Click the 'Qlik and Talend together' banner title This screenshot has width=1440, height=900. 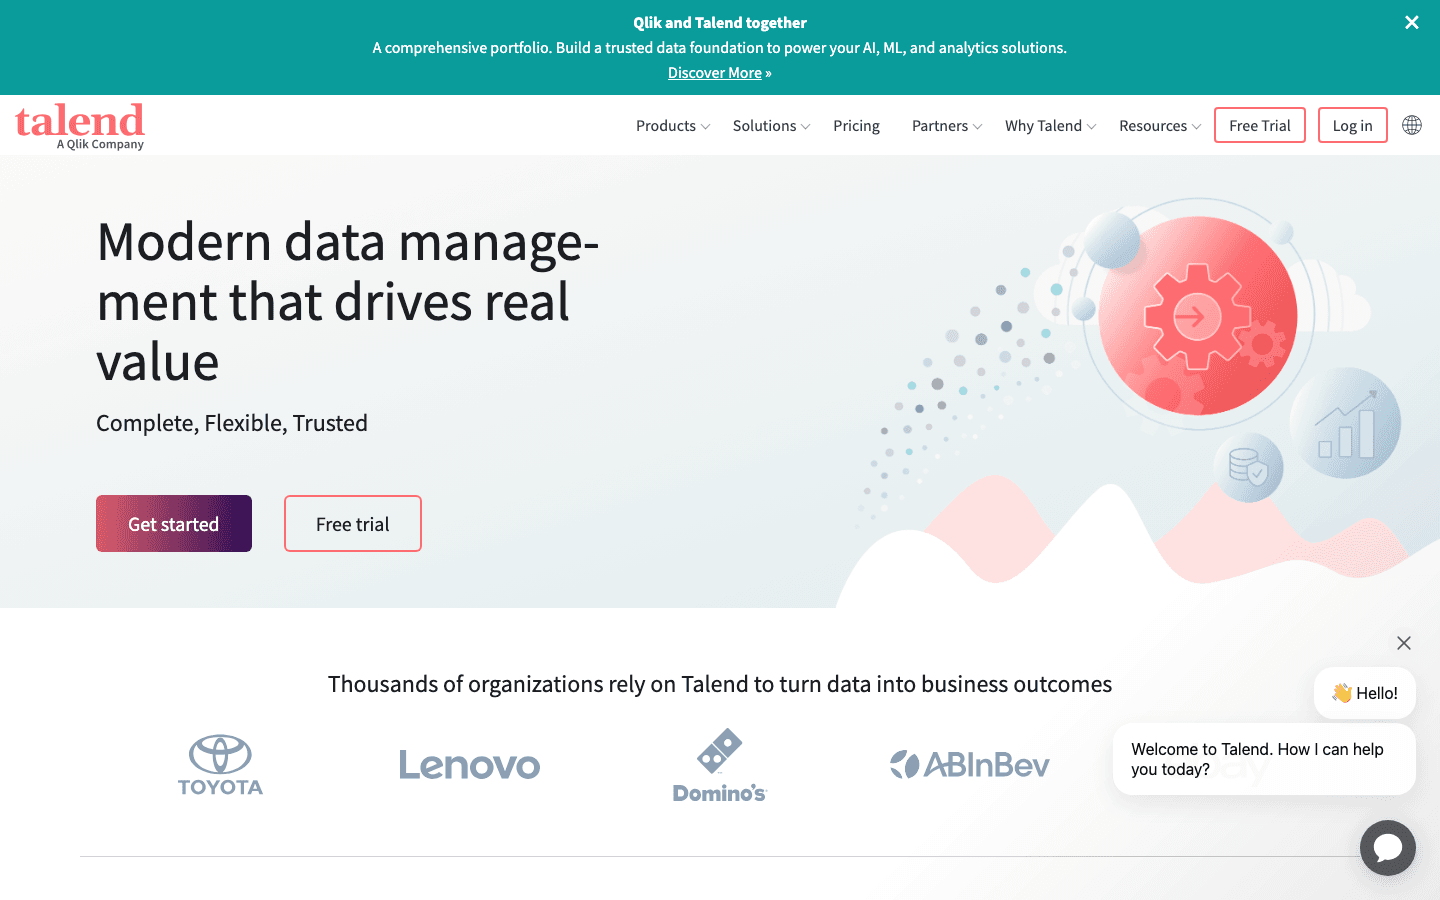click(x=720, y=23)
